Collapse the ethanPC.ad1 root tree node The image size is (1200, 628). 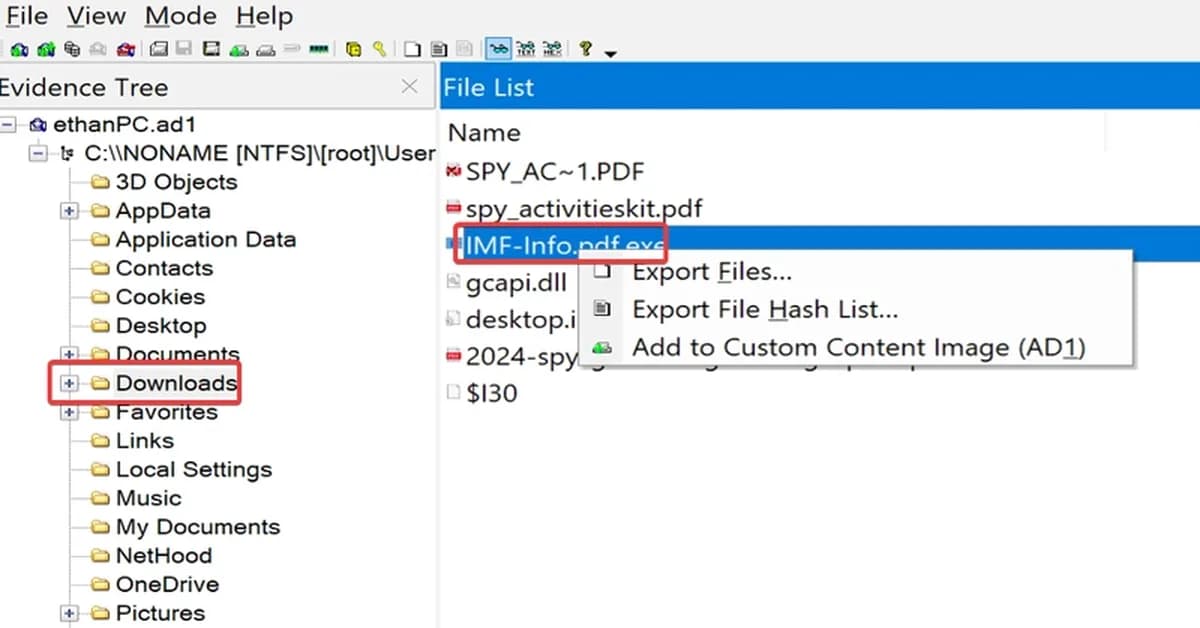[x=10, y=125]
